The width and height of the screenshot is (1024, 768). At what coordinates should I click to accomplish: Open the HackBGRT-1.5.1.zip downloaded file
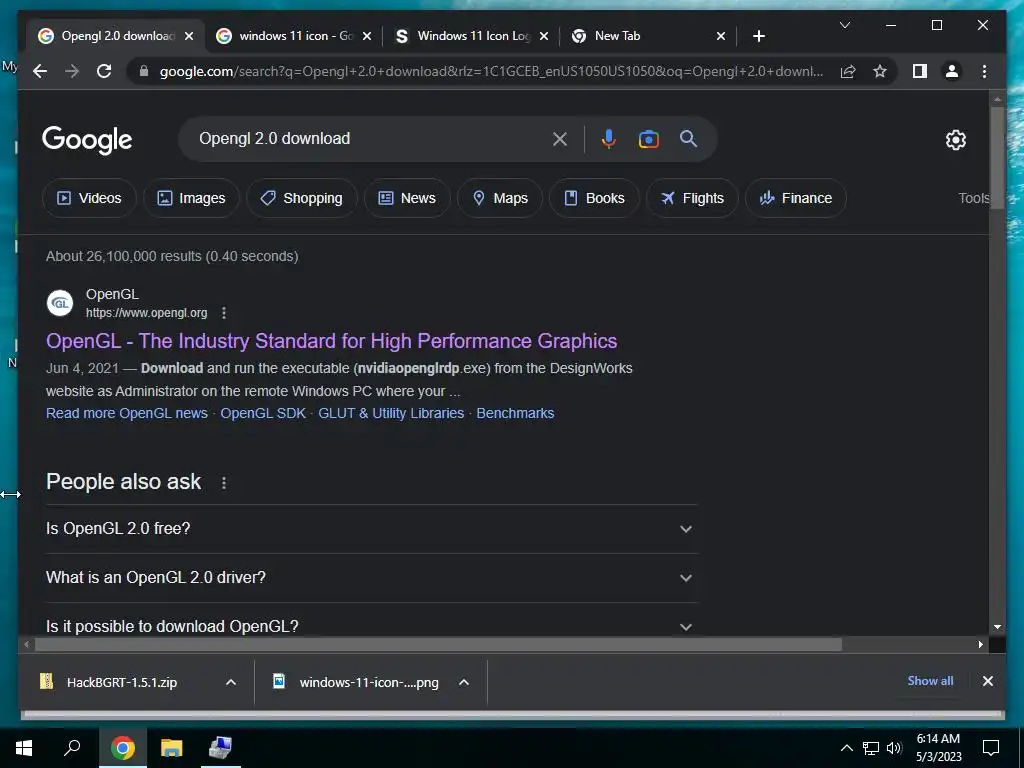(x=121, y=682)
